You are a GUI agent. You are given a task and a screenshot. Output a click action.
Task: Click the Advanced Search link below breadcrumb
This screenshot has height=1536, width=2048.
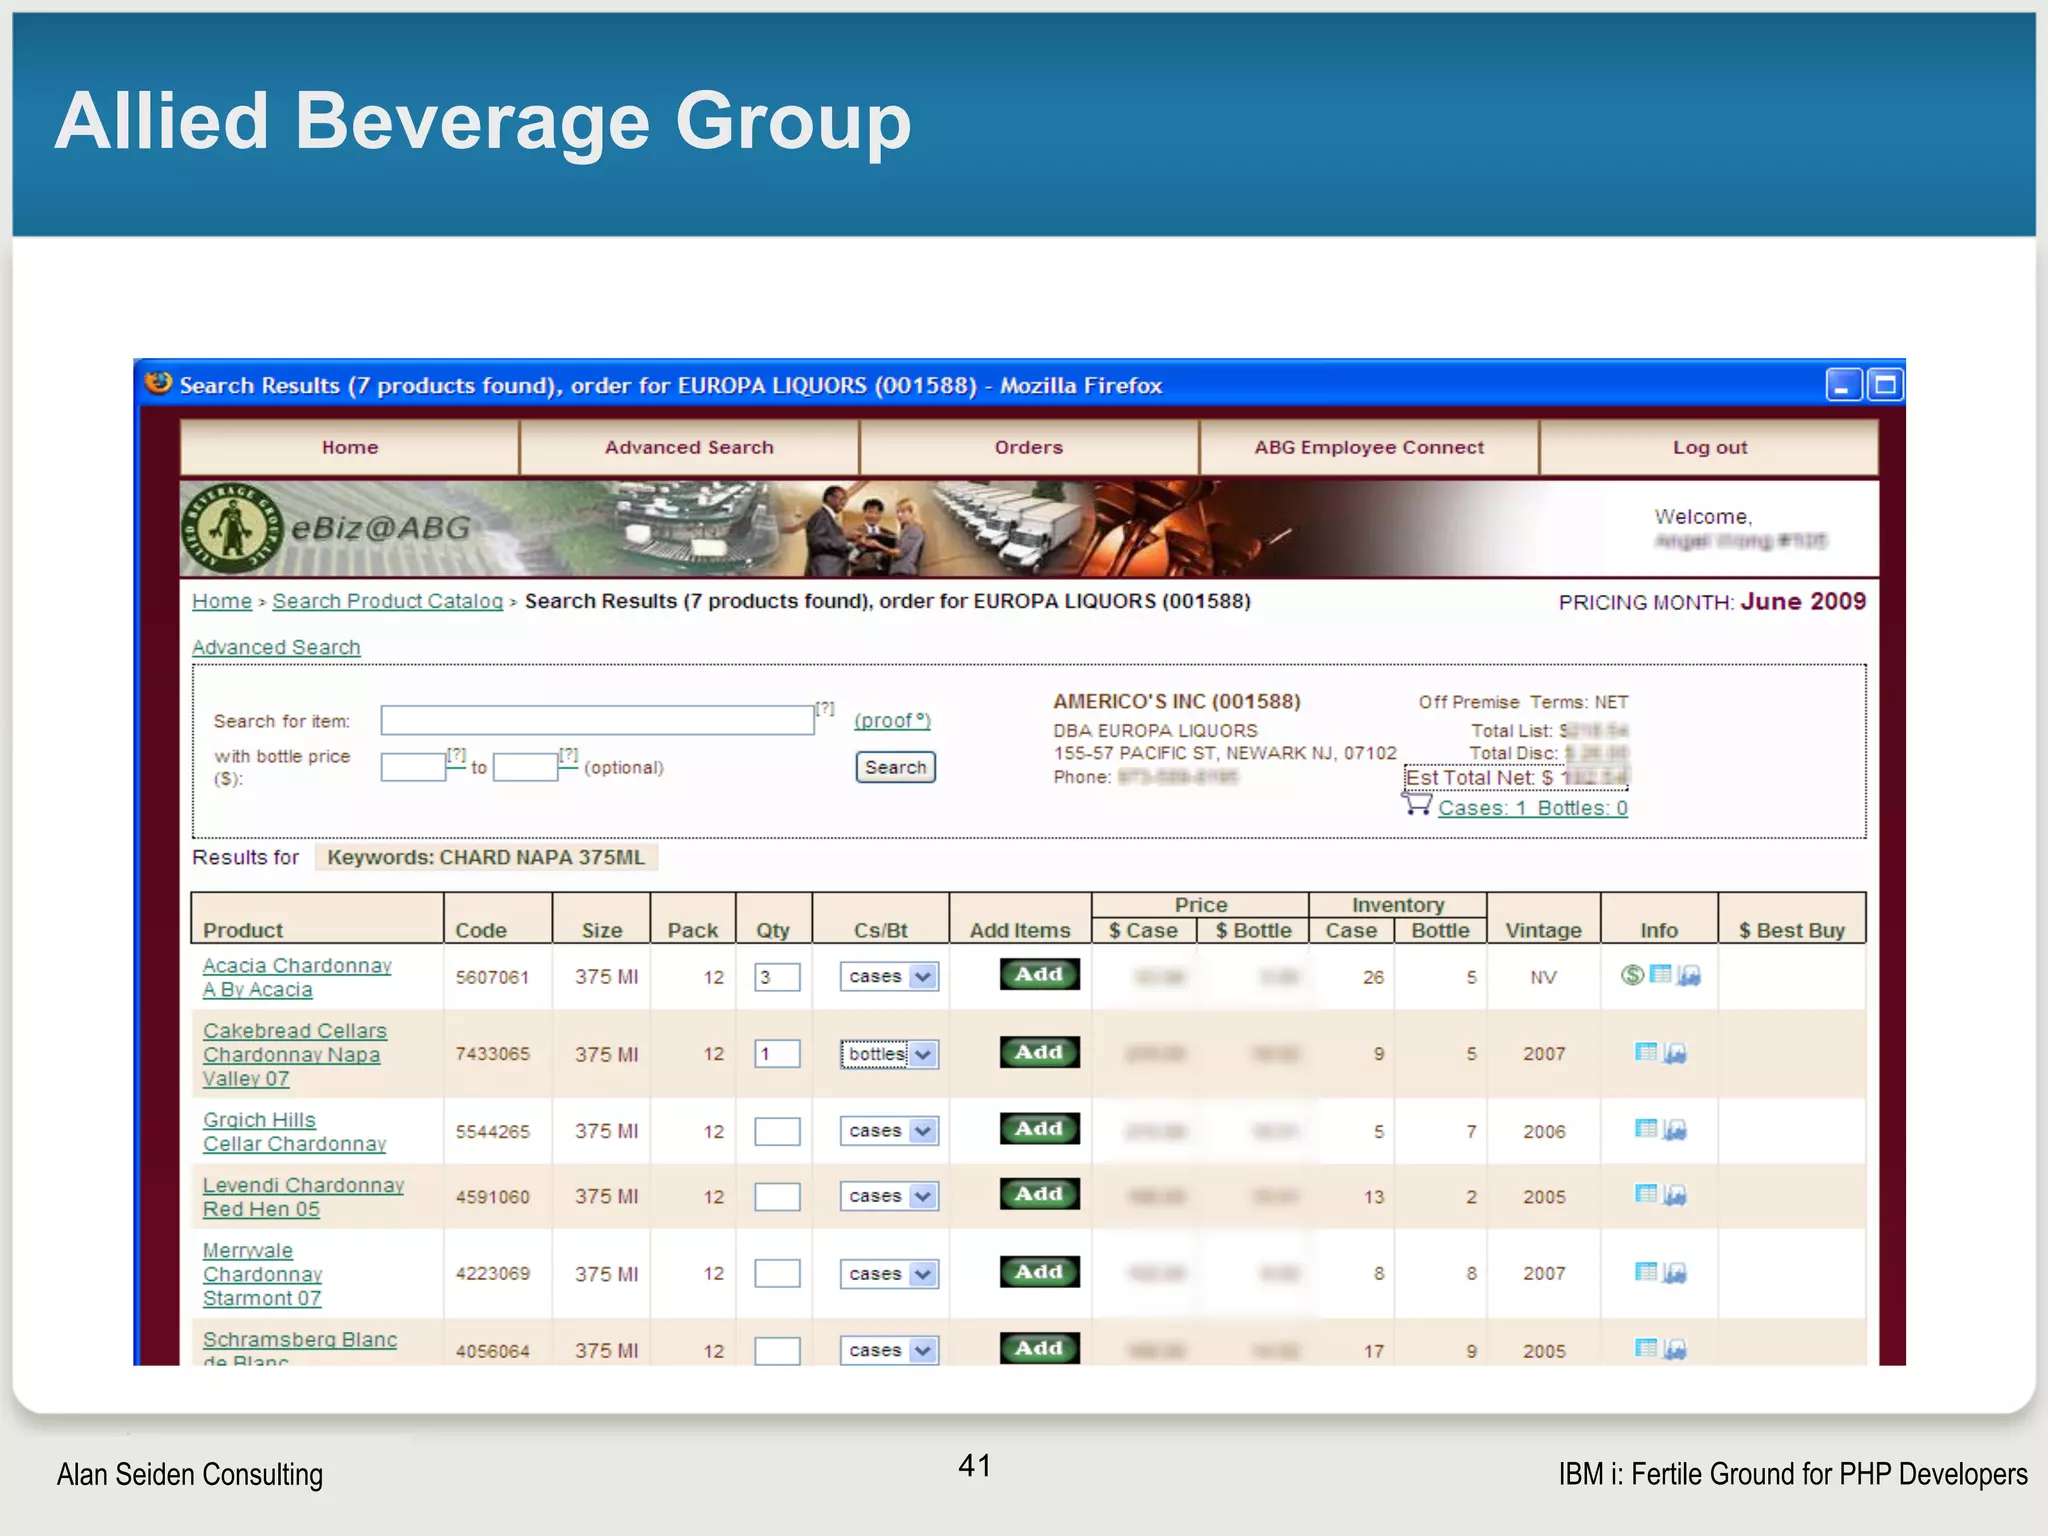click(276, 647)
